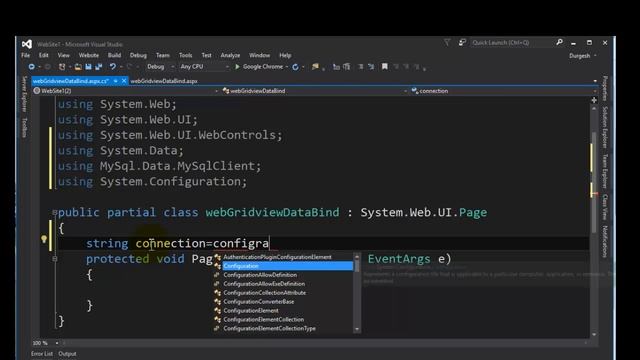Image resolution: width=640 pixels, height=360 pixels.
Task: Click the notifications filter flag icon
Action: (x=447, y=42)
